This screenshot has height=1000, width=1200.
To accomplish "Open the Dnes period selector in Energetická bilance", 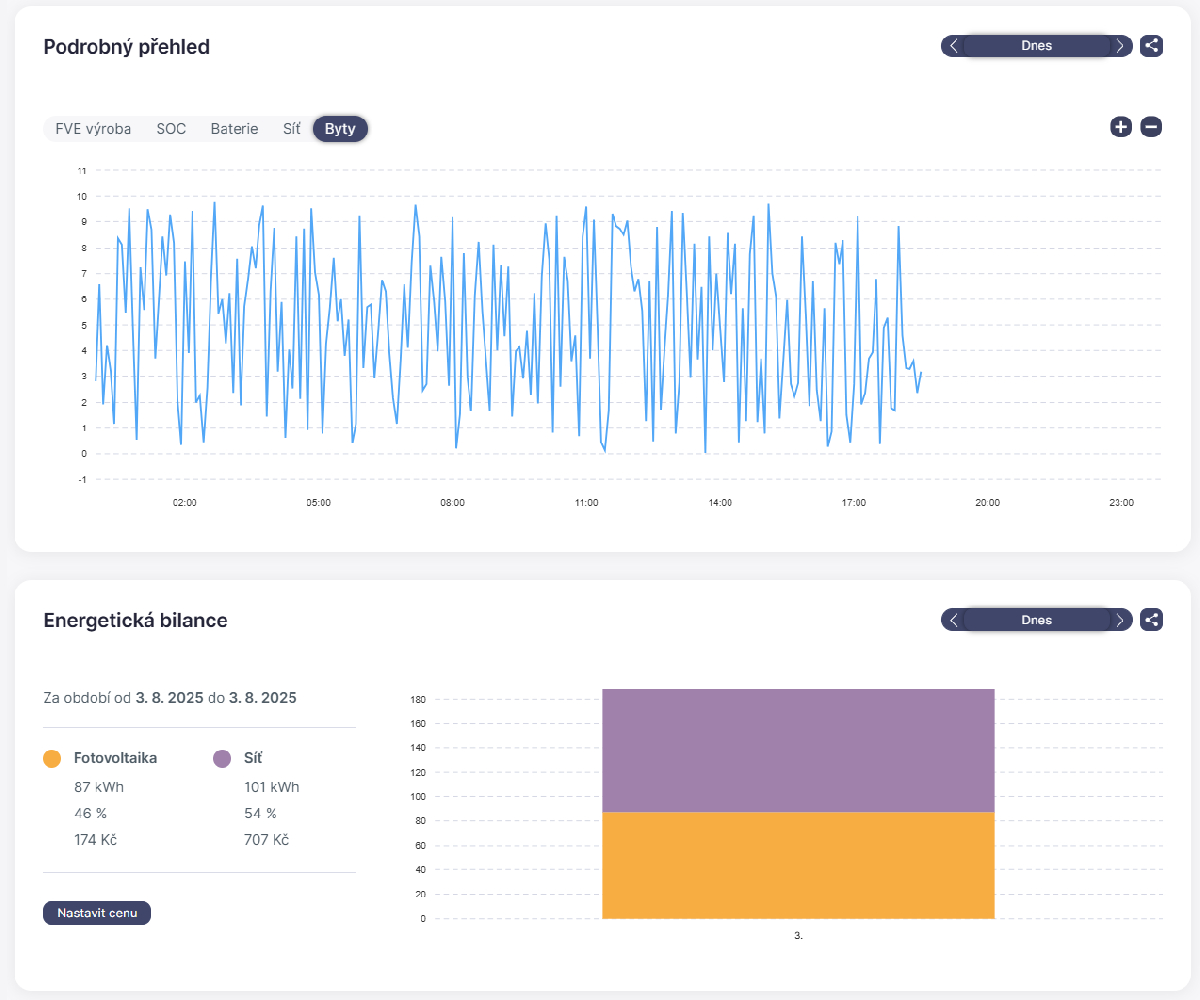I will (x=1036, y=620).
